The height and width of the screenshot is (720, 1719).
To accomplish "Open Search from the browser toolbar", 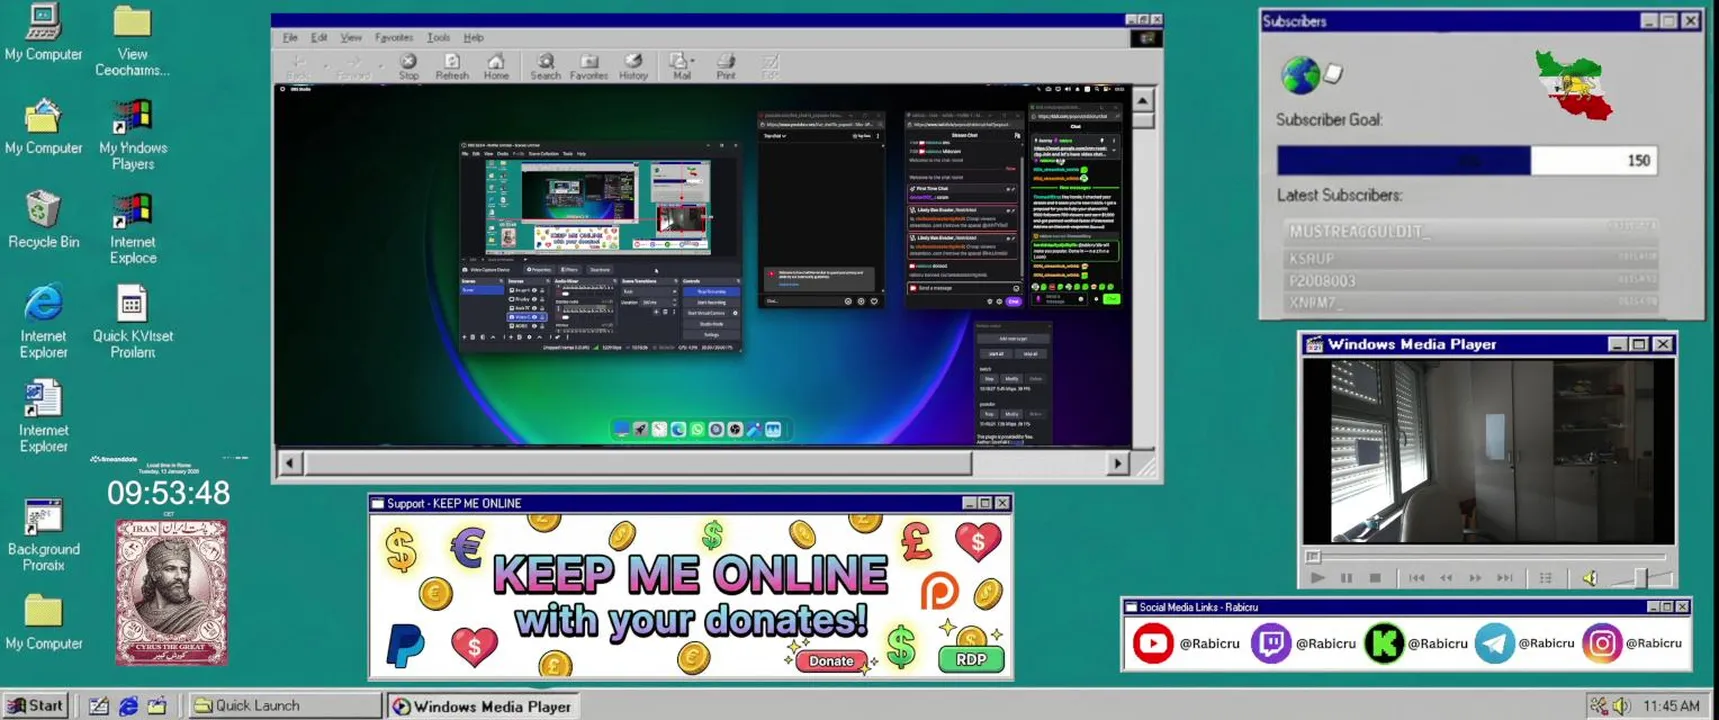I will tap(545, 66).
